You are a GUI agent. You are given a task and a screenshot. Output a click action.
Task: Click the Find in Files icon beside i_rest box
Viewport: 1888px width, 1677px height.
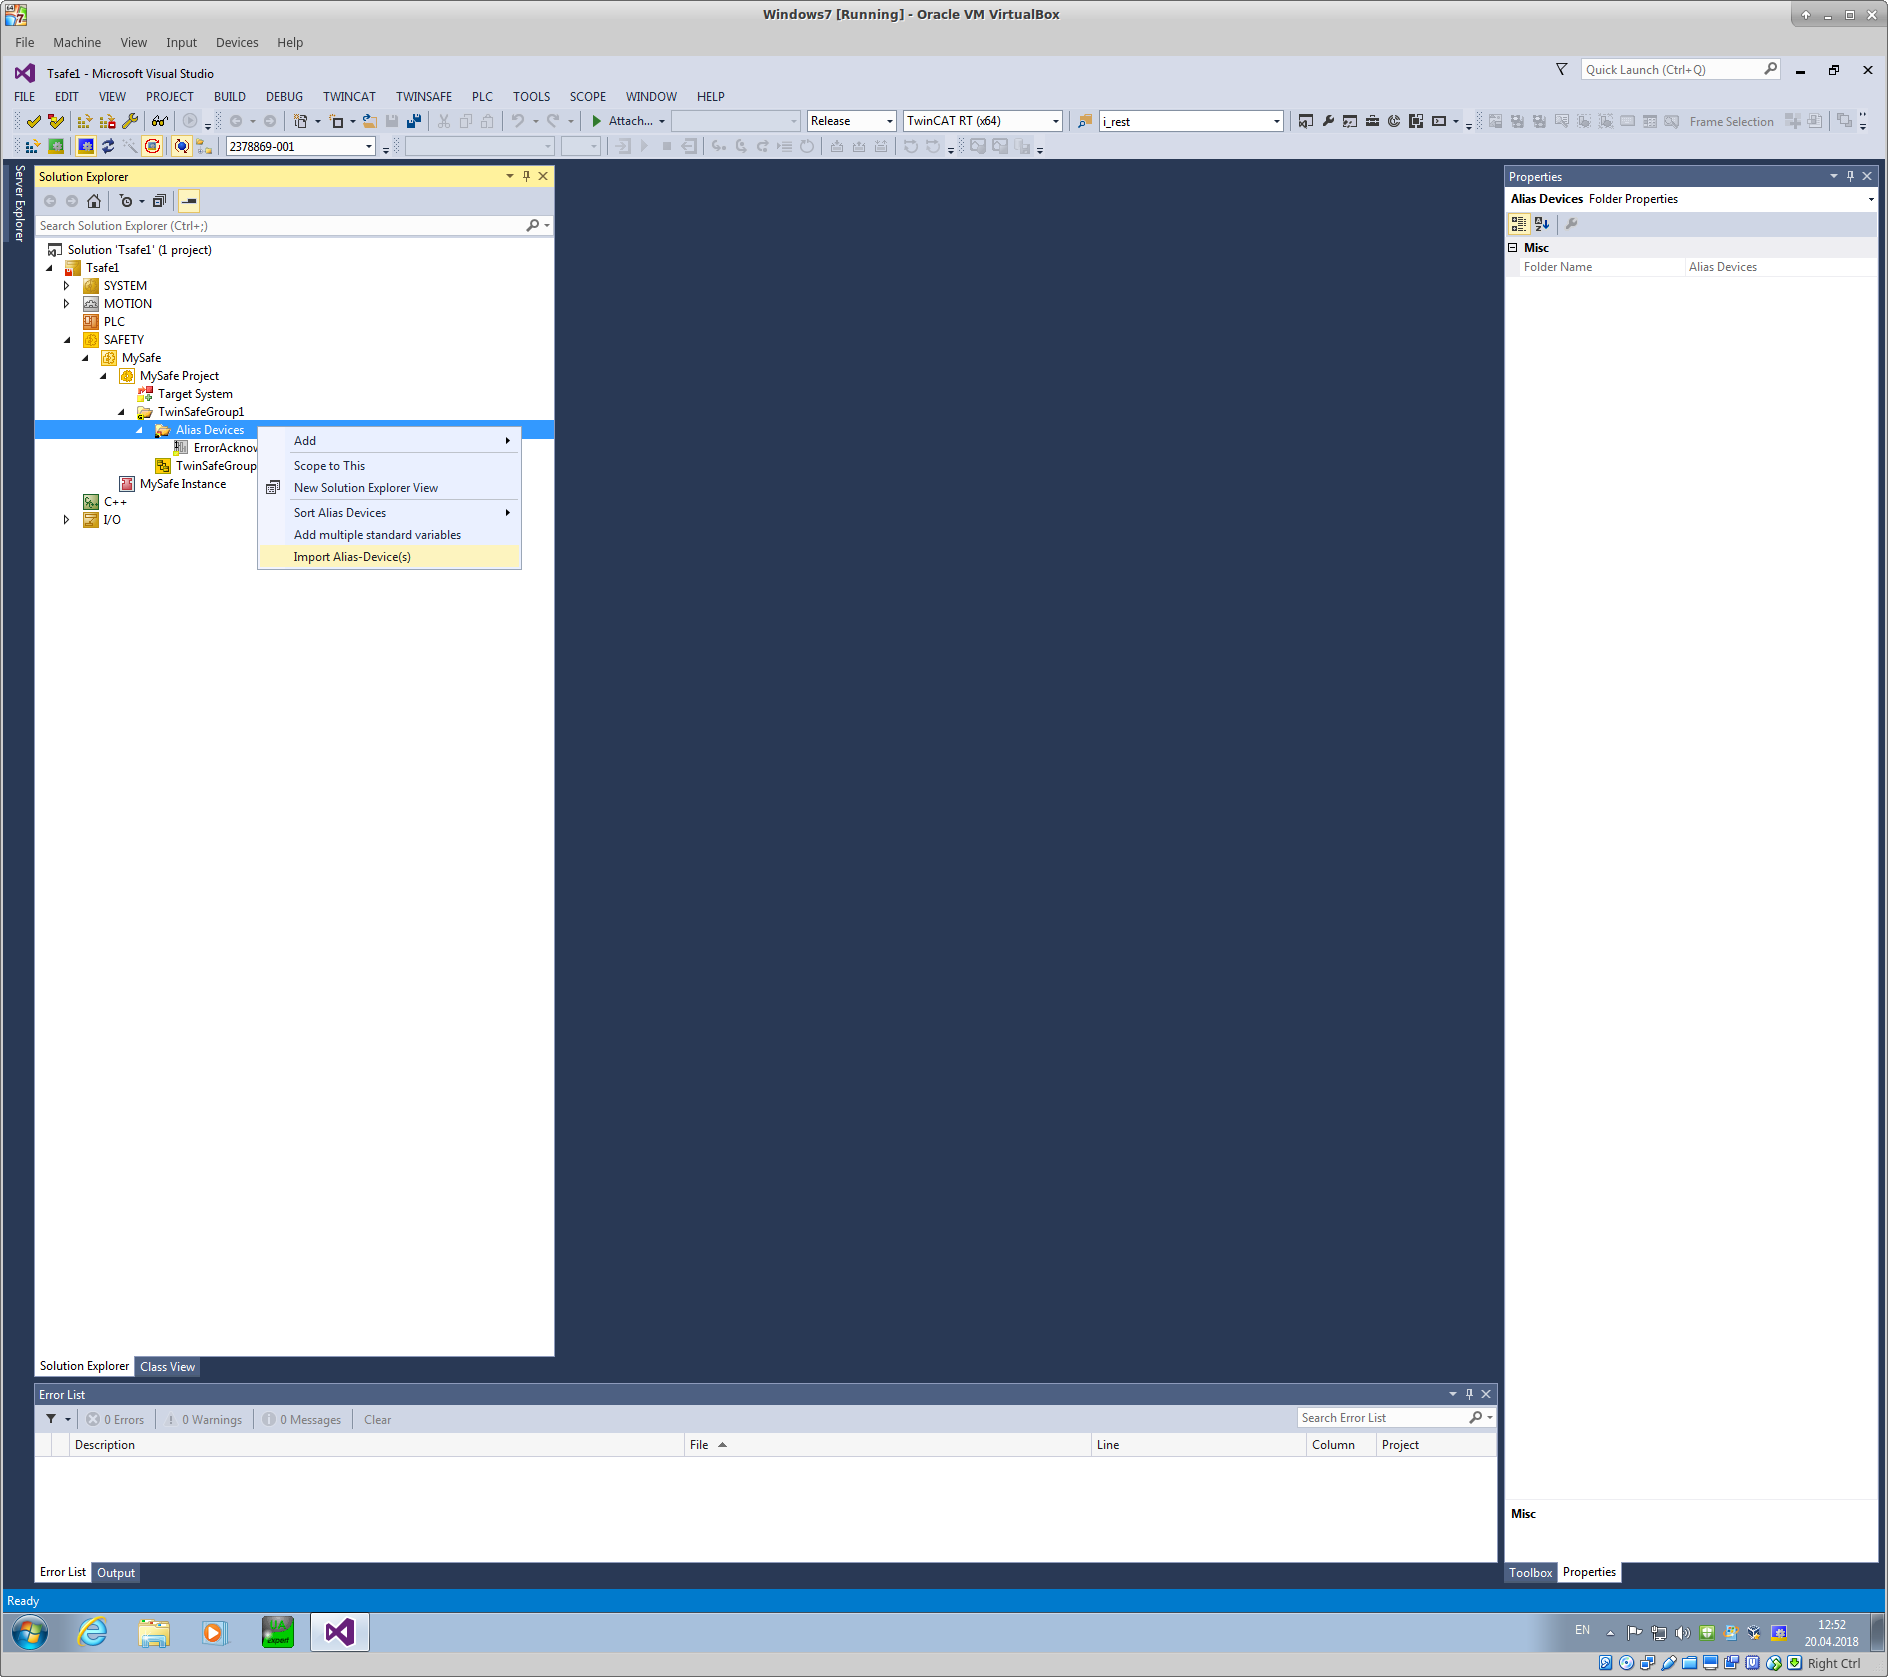click(x=1084, y=121)
